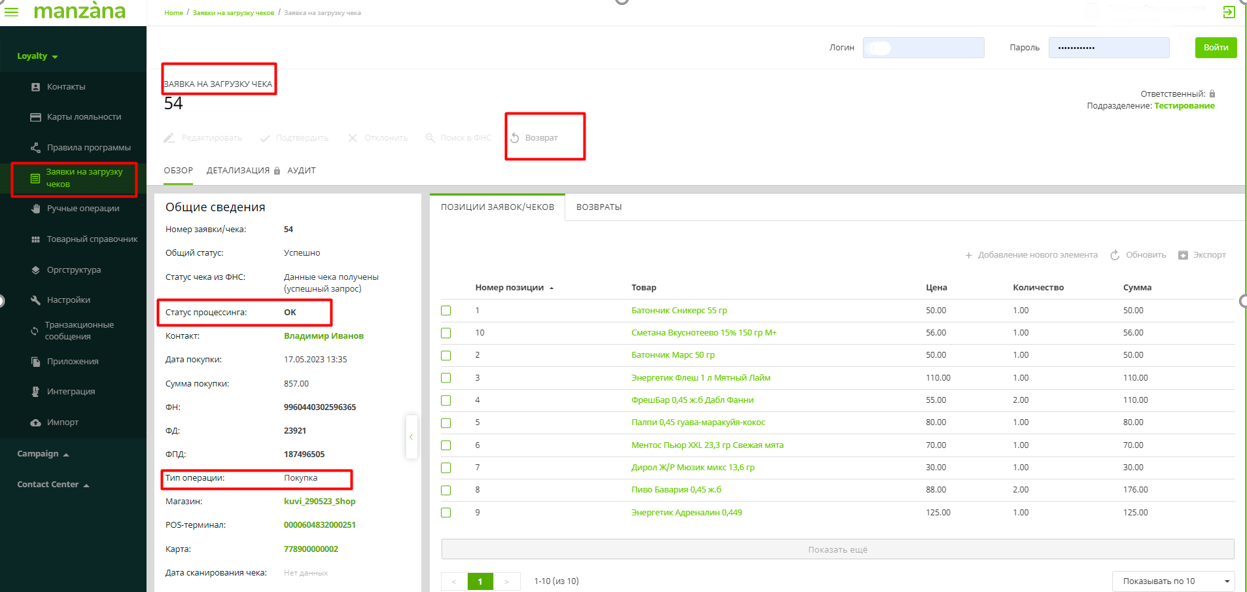Click the hamburger menu icon beside manzana logo
Screen dimensions: 1247x592
pos(12,12)
